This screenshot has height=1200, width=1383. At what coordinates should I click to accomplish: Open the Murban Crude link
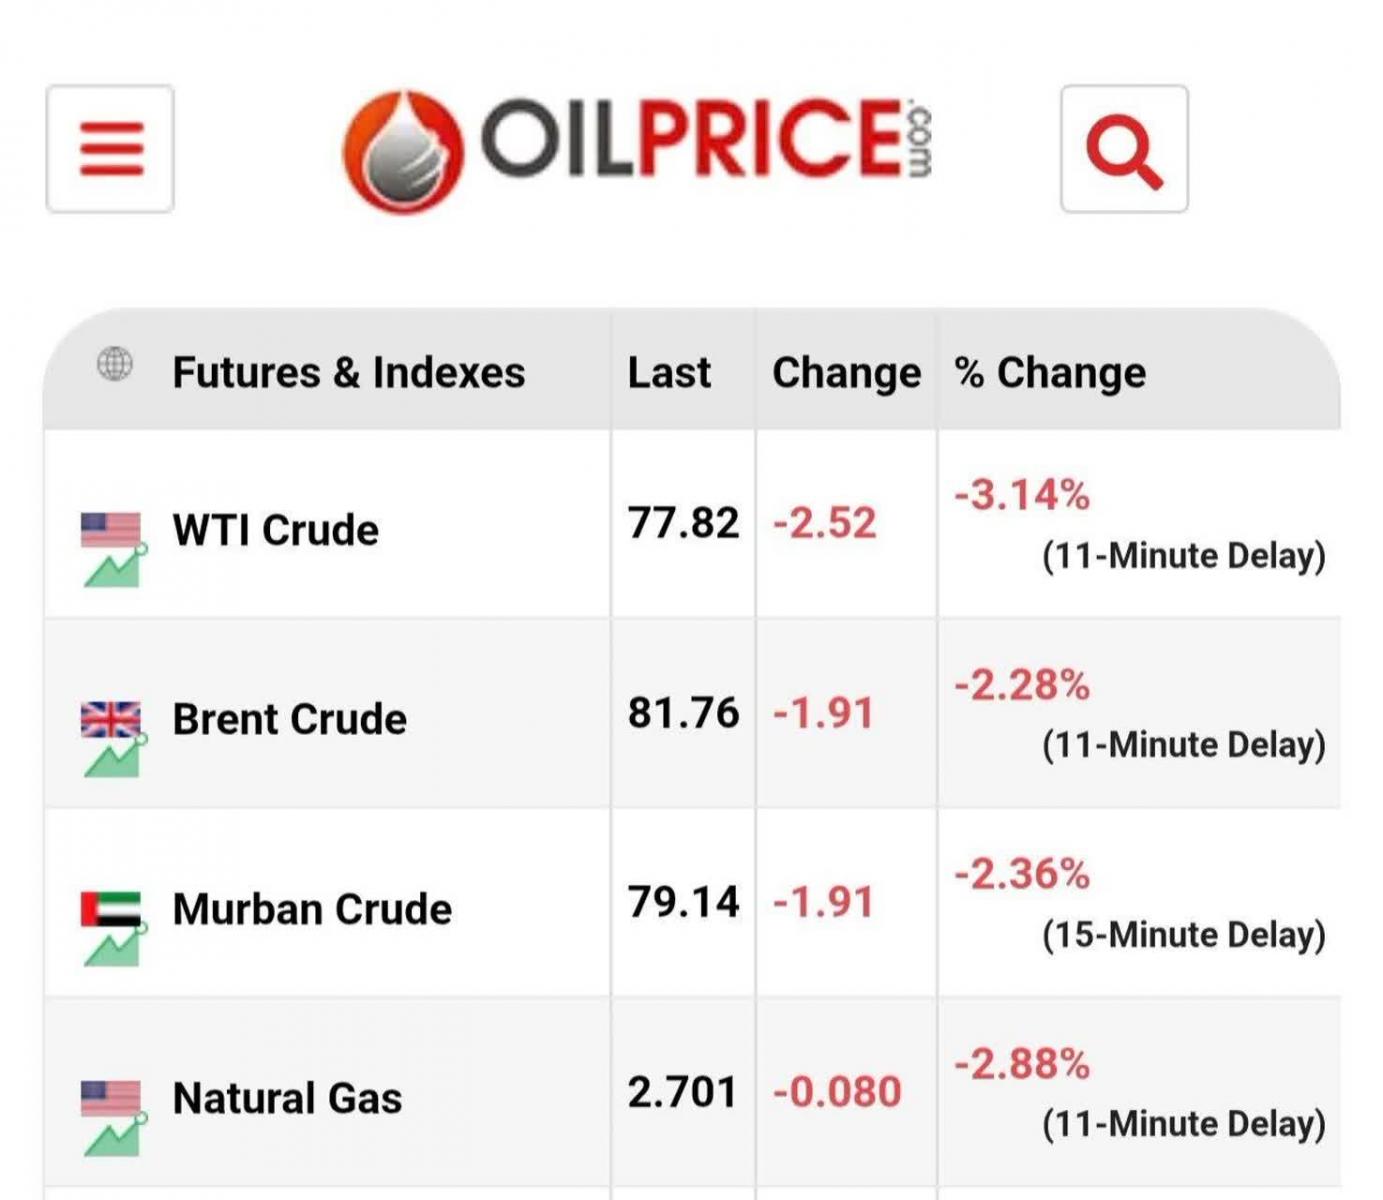click(x=312, y=909)
